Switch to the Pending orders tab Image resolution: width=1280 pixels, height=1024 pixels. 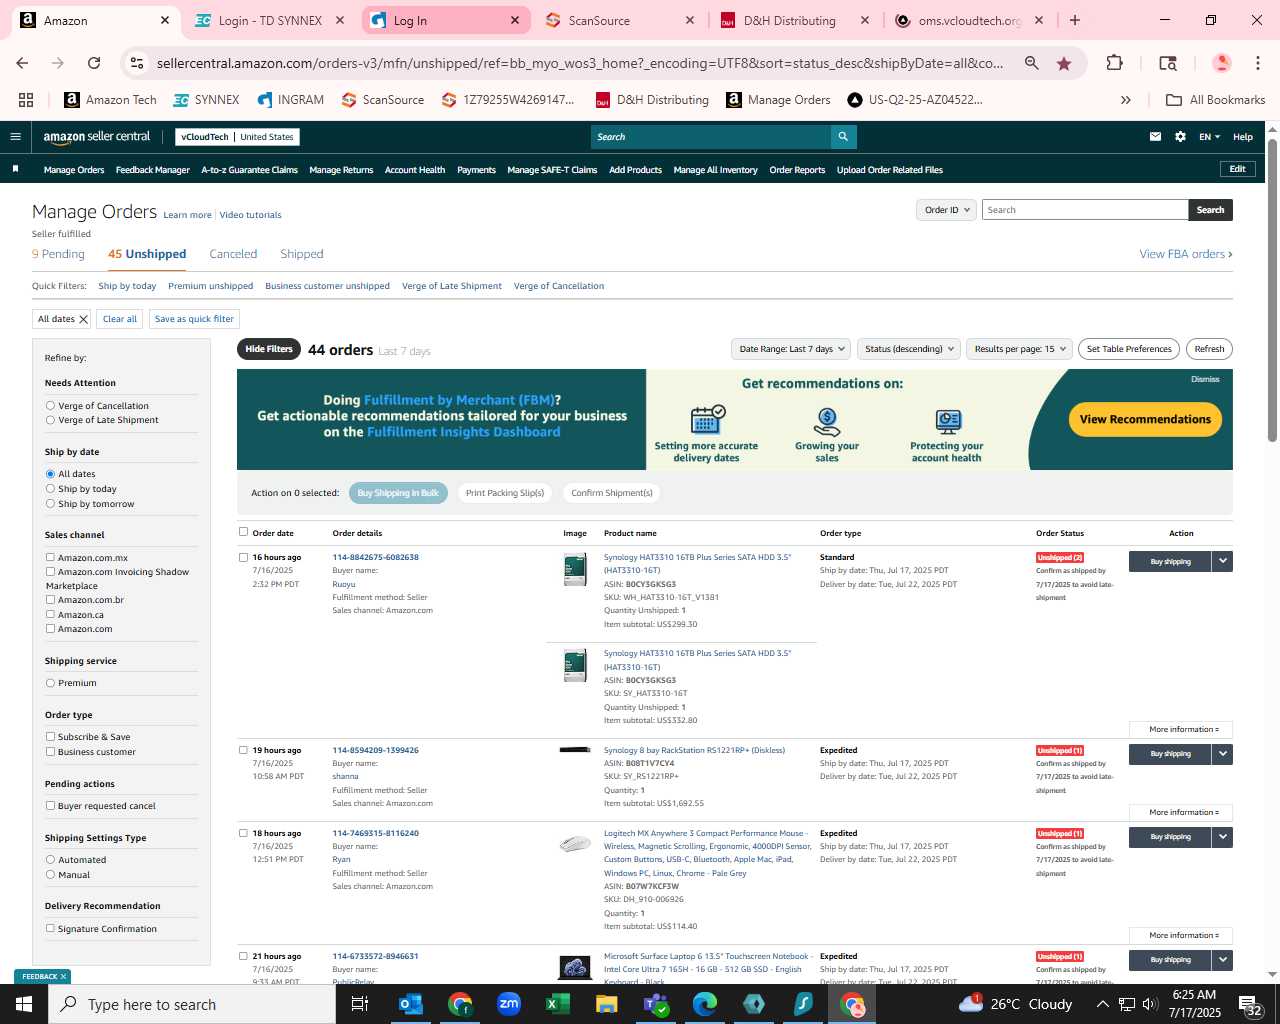[x=58, y=254]
